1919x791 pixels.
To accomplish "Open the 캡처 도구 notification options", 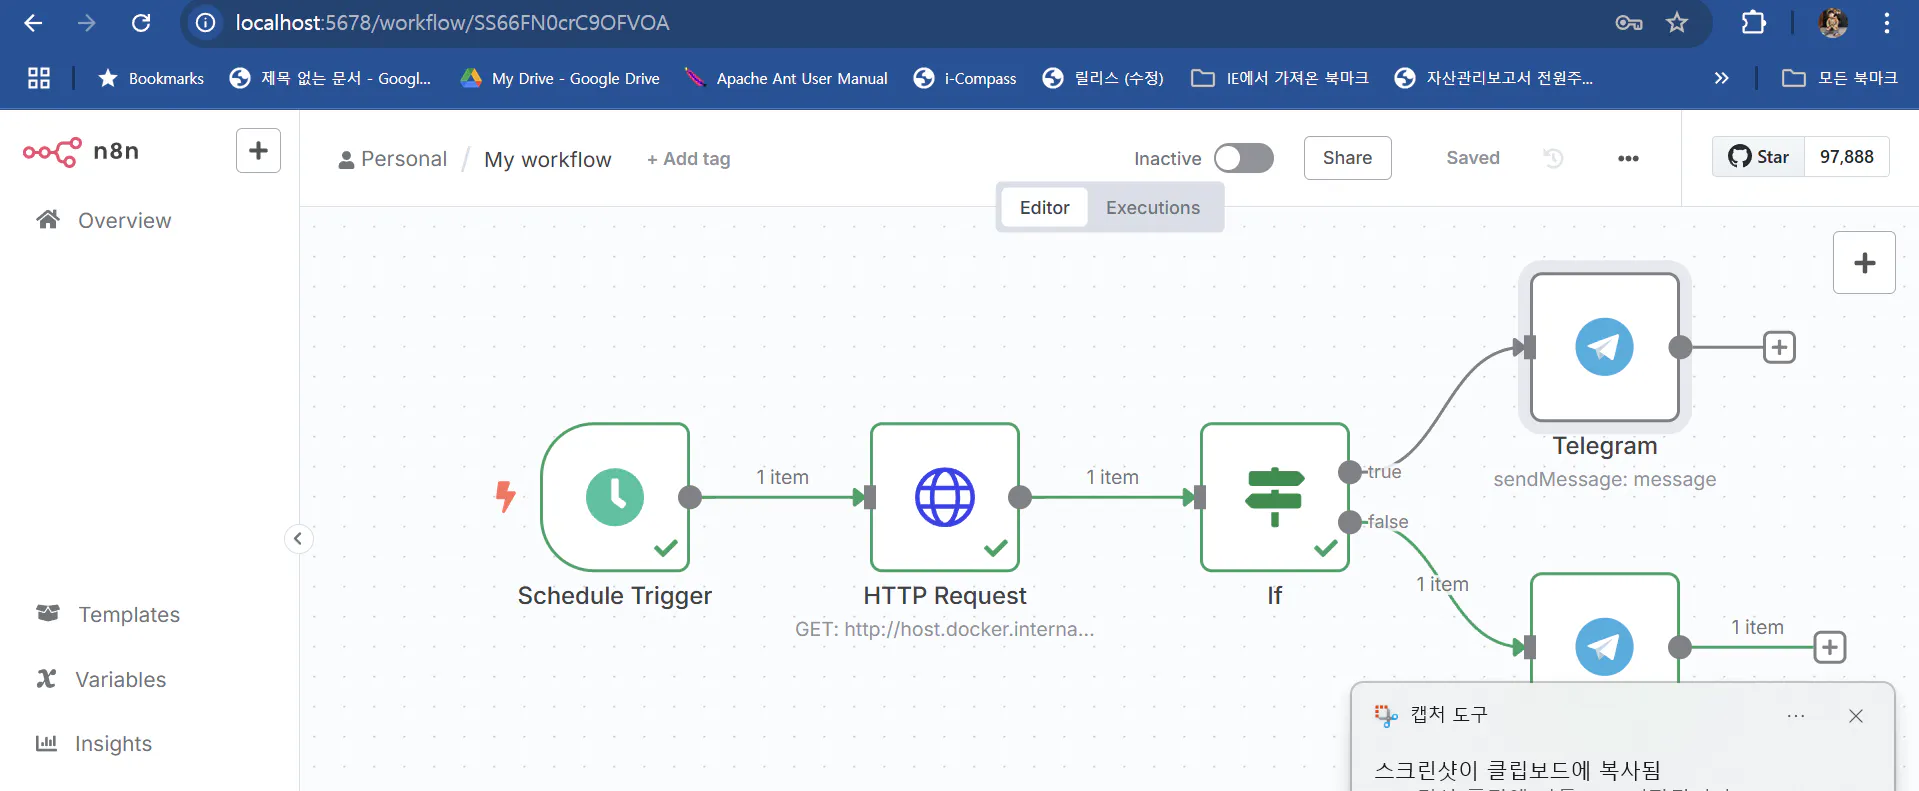I will coord(1796,716).
